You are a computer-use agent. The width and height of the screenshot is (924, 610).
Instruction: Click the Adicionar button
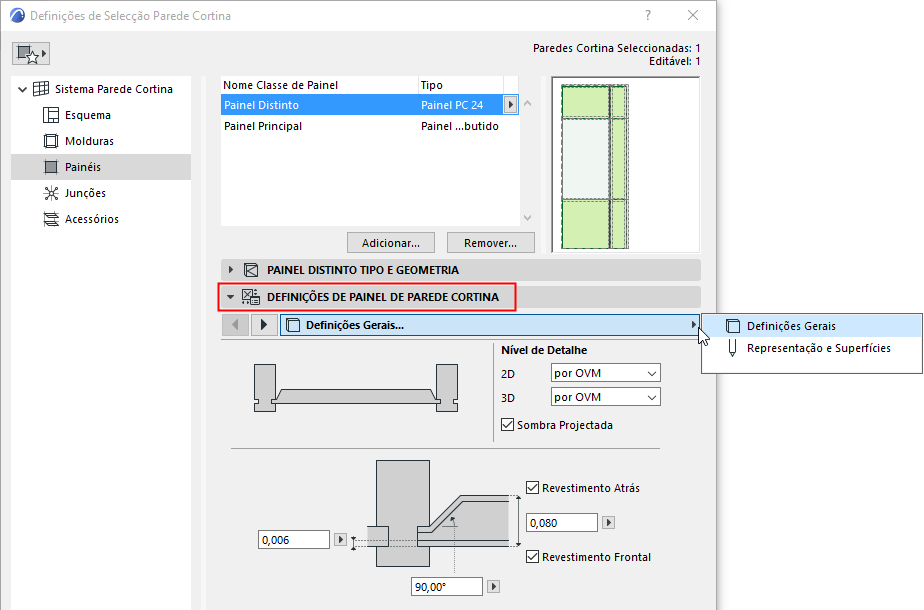click(x=390, y=242)
